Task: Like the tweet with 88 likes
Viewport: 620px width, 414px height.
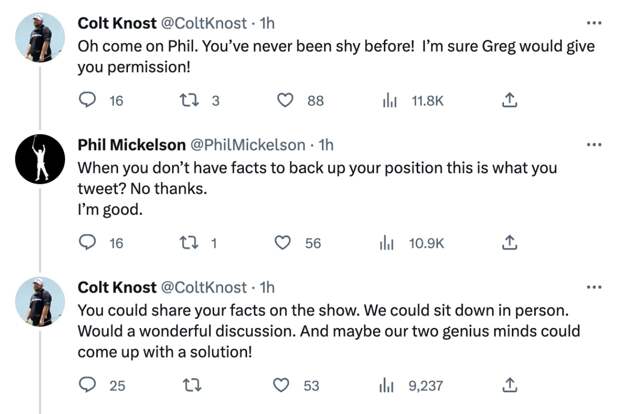Action: click(x=285, y=100)
